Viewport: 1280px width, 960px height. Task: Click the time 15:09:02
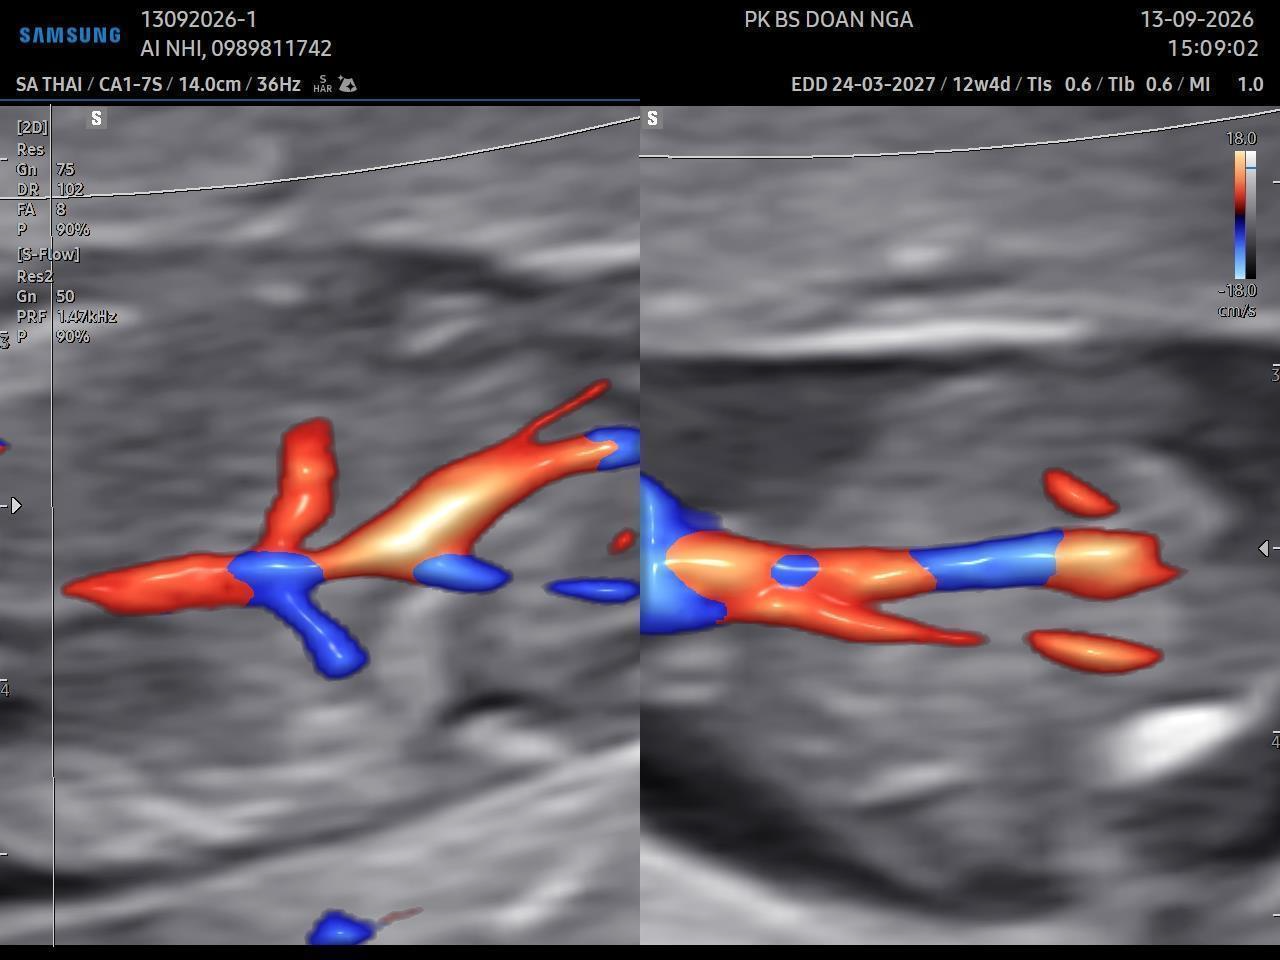tap(1212, 48)
